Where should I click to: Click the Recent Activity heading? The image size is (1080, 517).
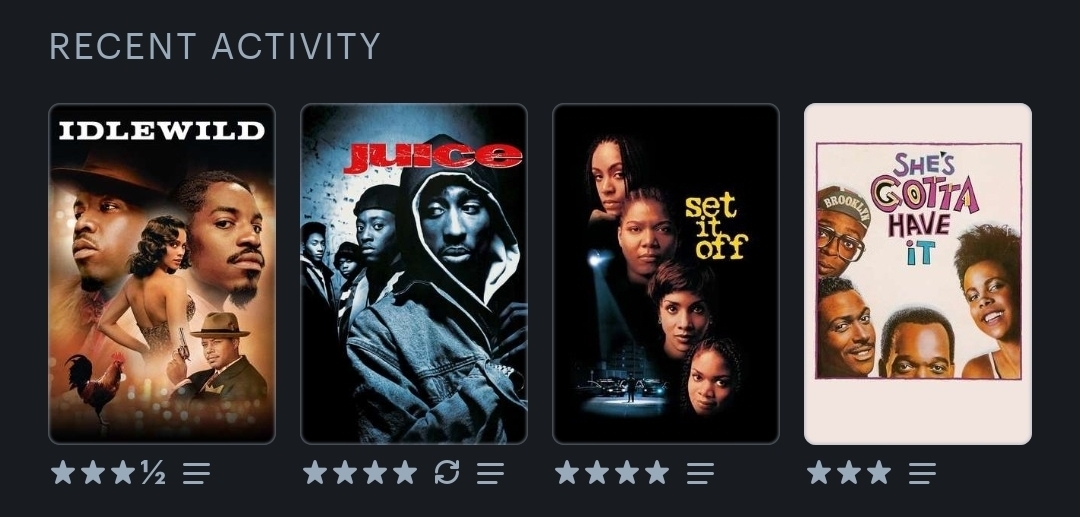click(x=215, y=47)
